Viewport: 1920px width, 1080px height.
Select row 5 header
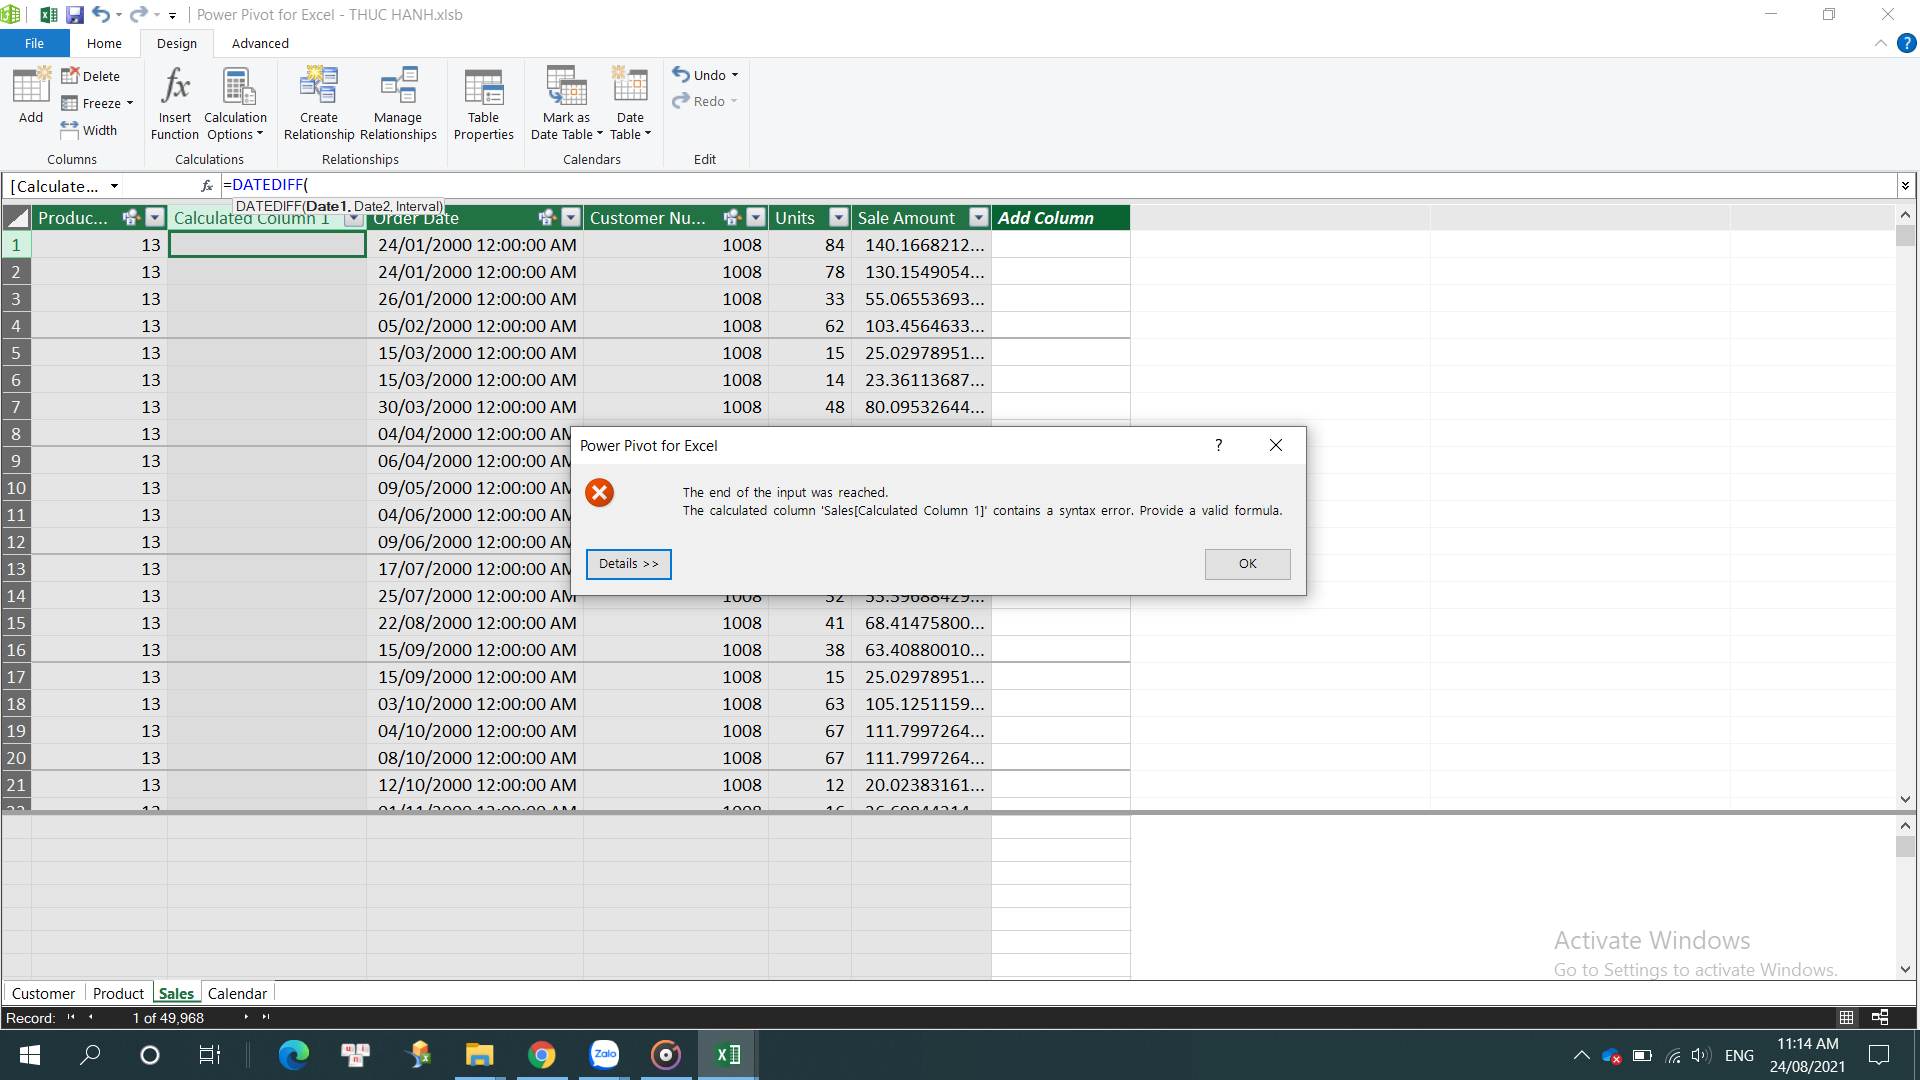16,353
